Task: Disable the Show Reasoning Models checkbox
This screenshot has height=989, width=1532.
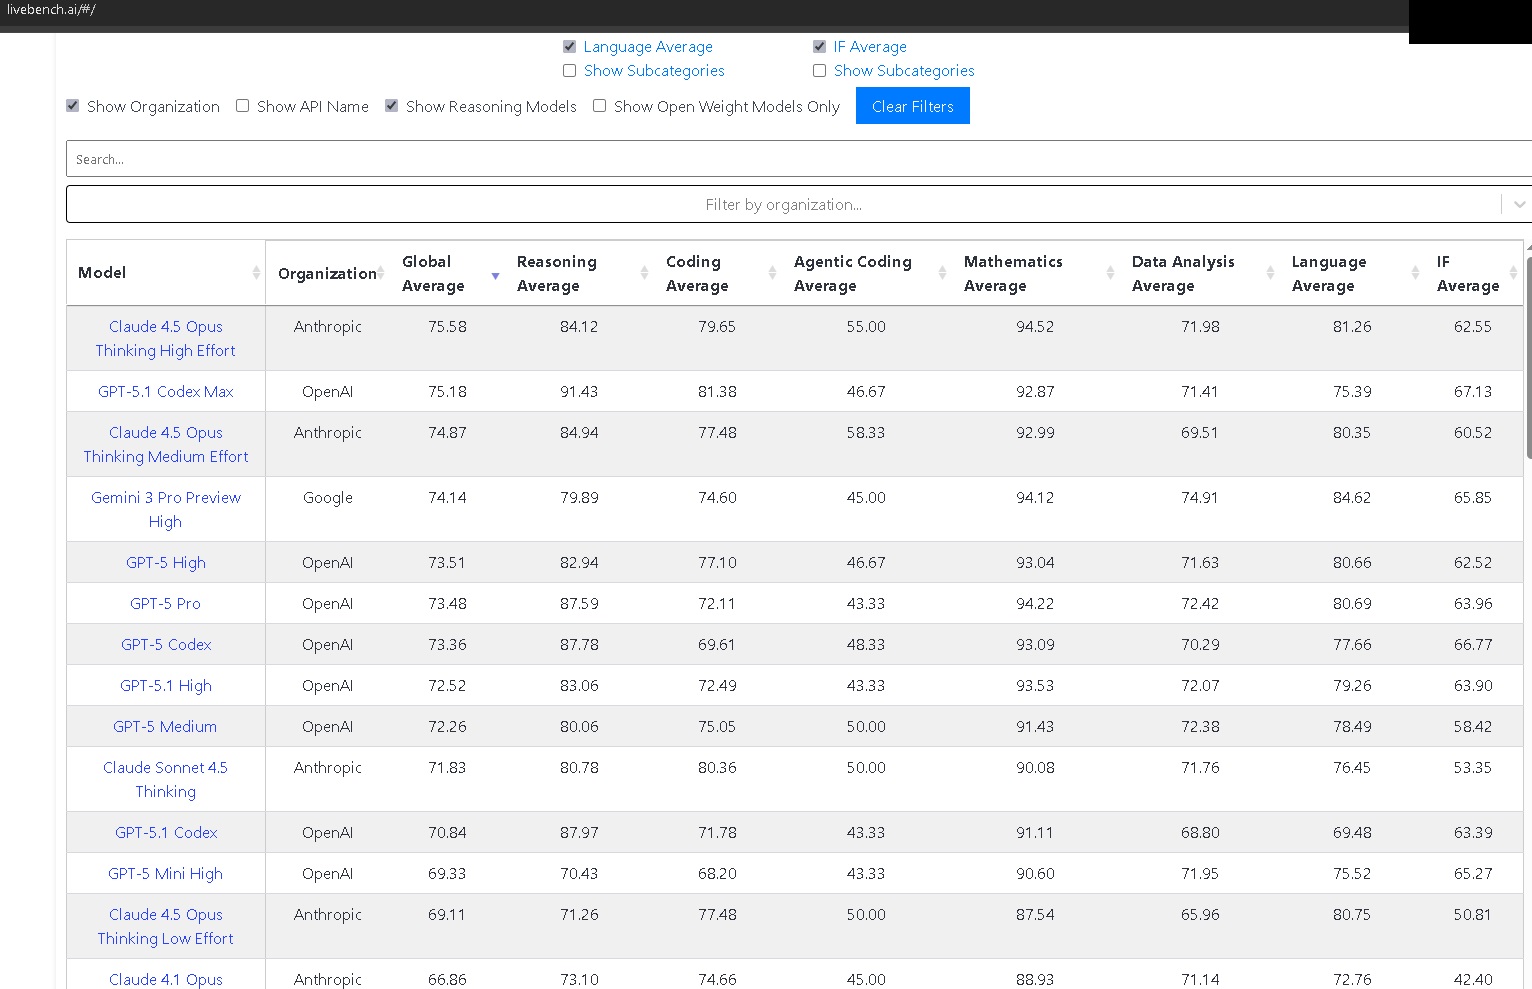Action: point(392,106)
